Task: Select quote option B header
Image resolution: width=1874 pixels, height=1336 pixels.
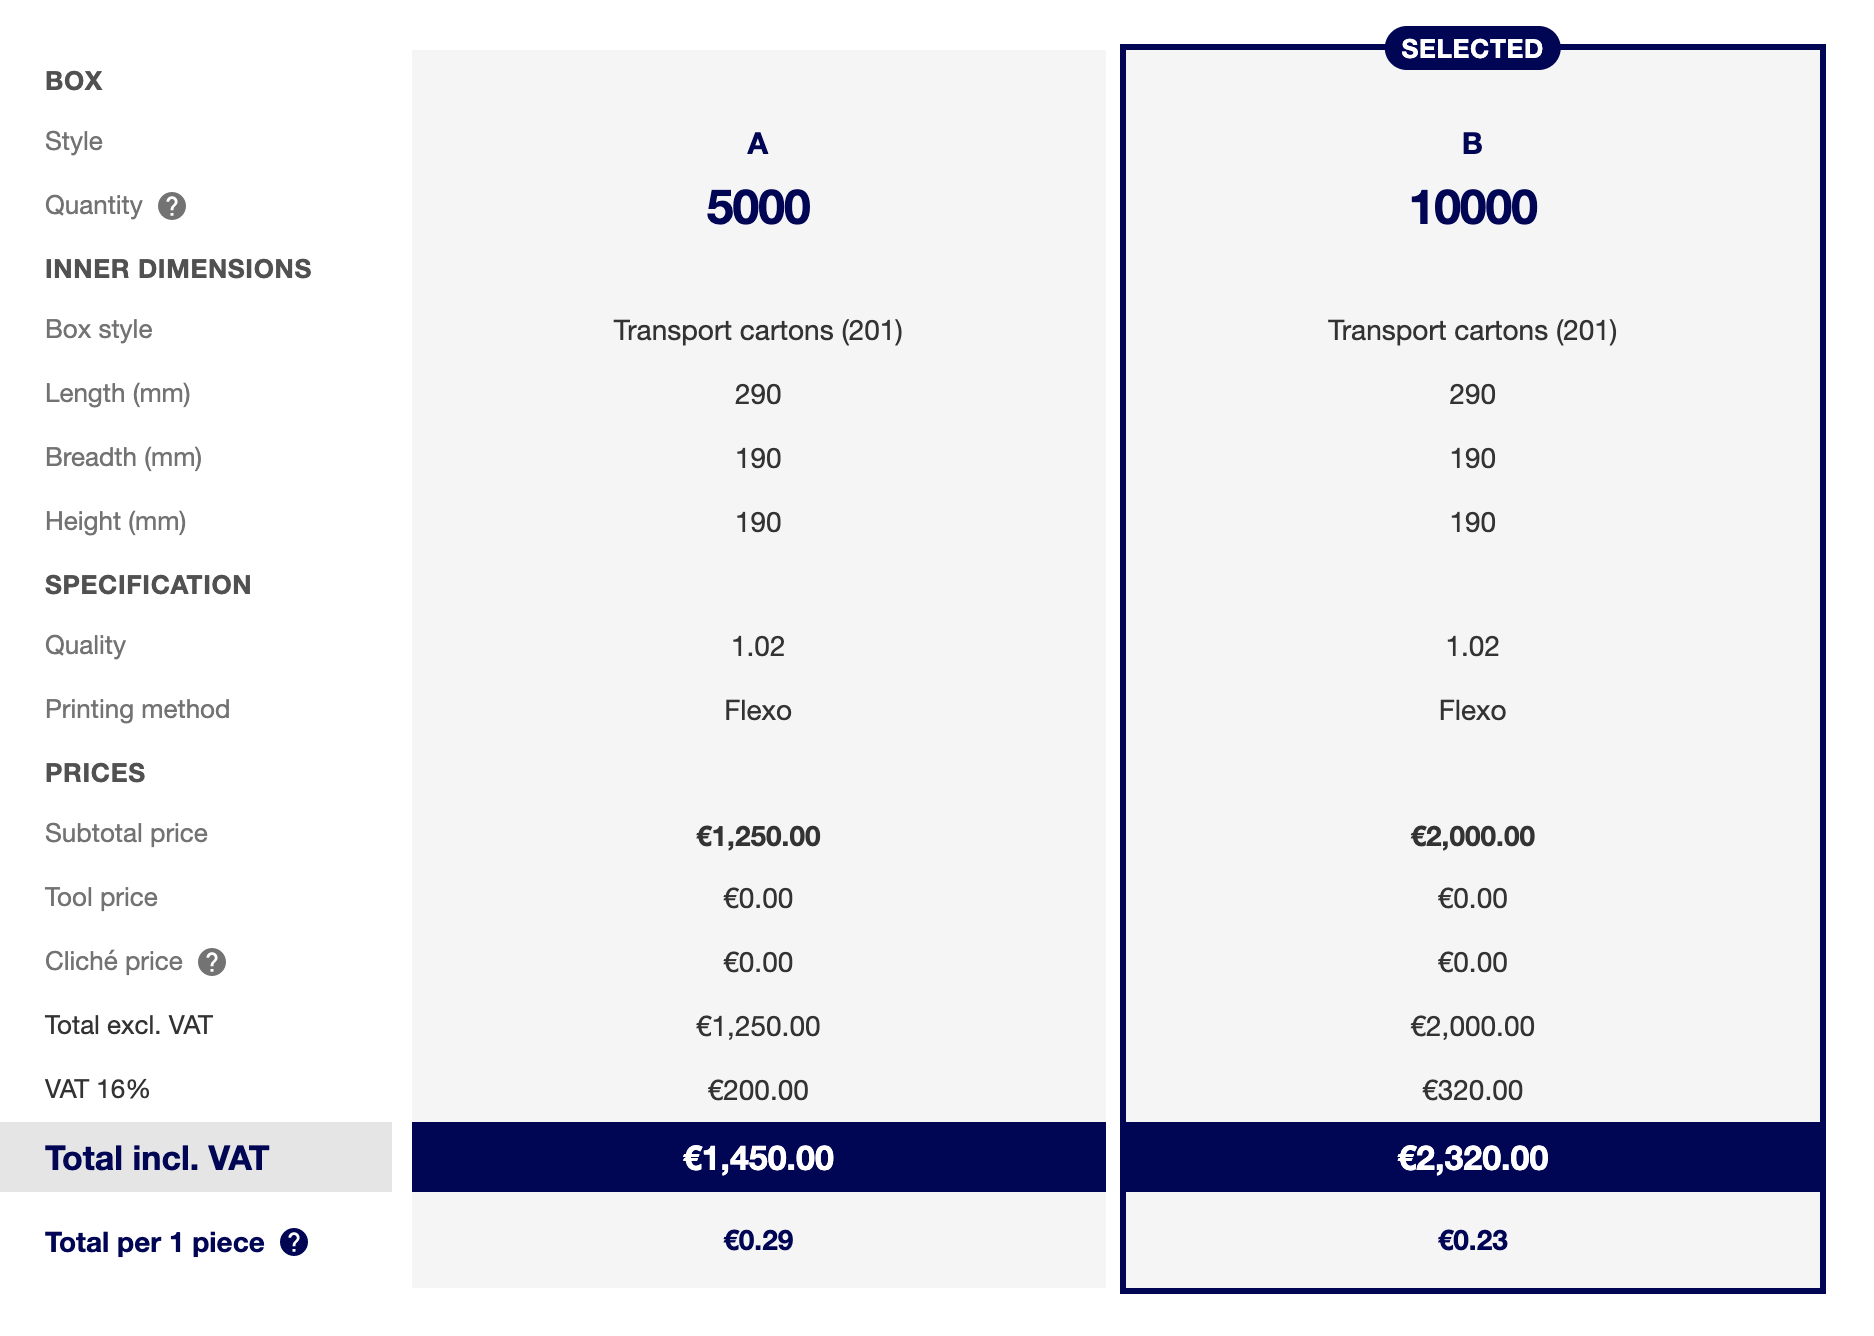Action: (1472, 144)
